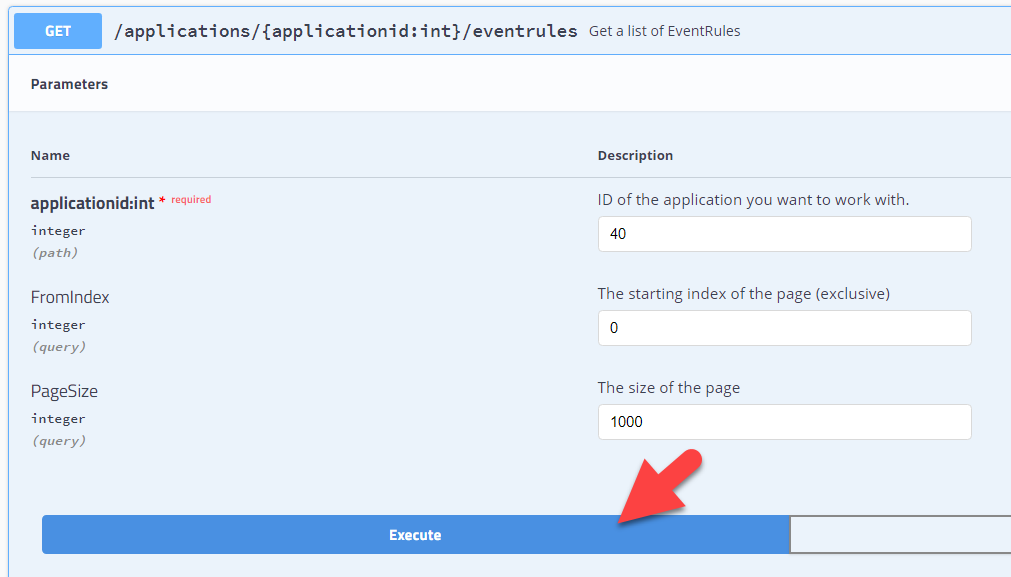Focus the PageSize field containing 1000
The image size is (1011, 577).
(x=784, y=422)
